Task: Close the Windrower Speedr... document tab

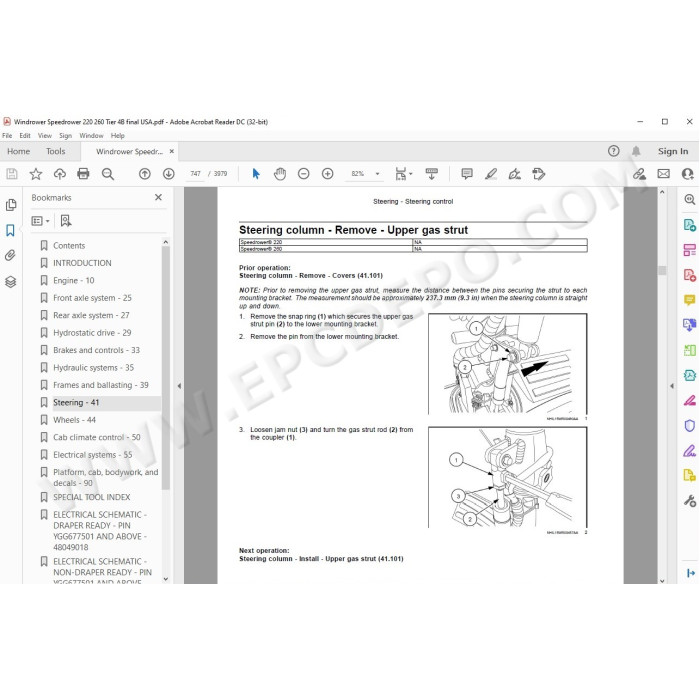Action: point(171,151)
